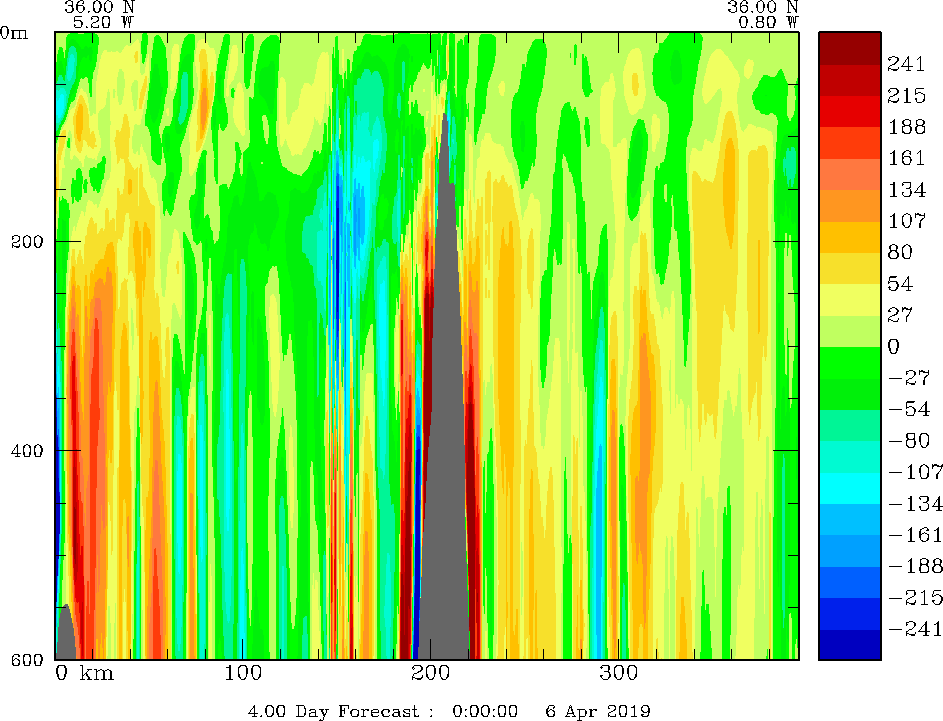
Task: Click the '0m' depth axis label
Action: click(x=14, y=33)
